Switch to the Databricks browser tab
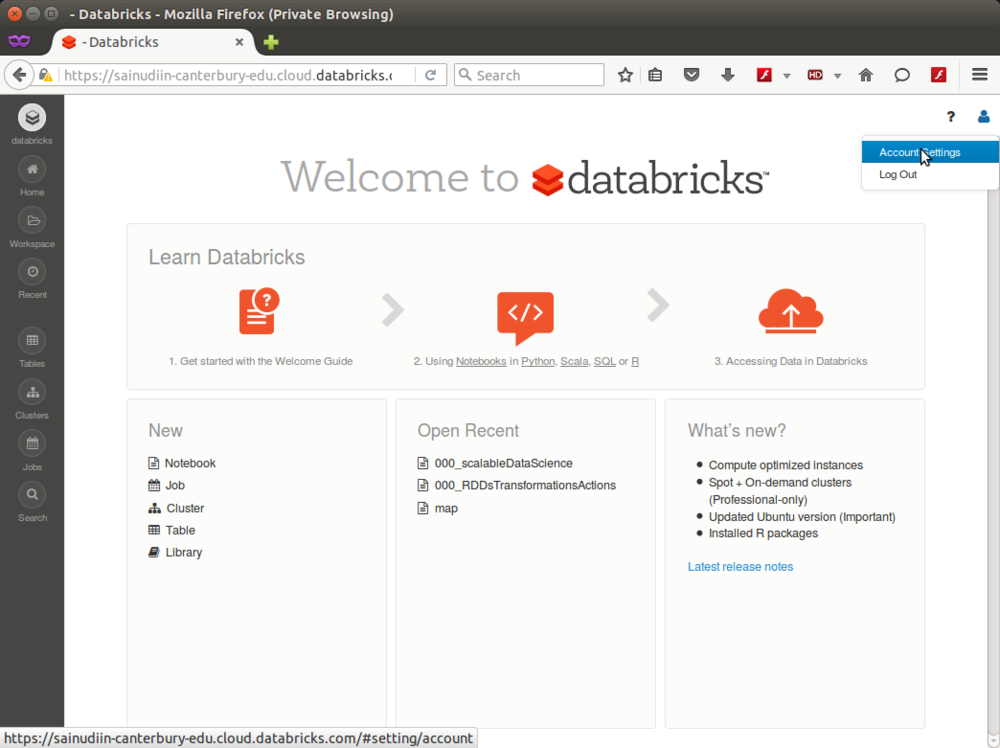 click(x=153, y=42)
